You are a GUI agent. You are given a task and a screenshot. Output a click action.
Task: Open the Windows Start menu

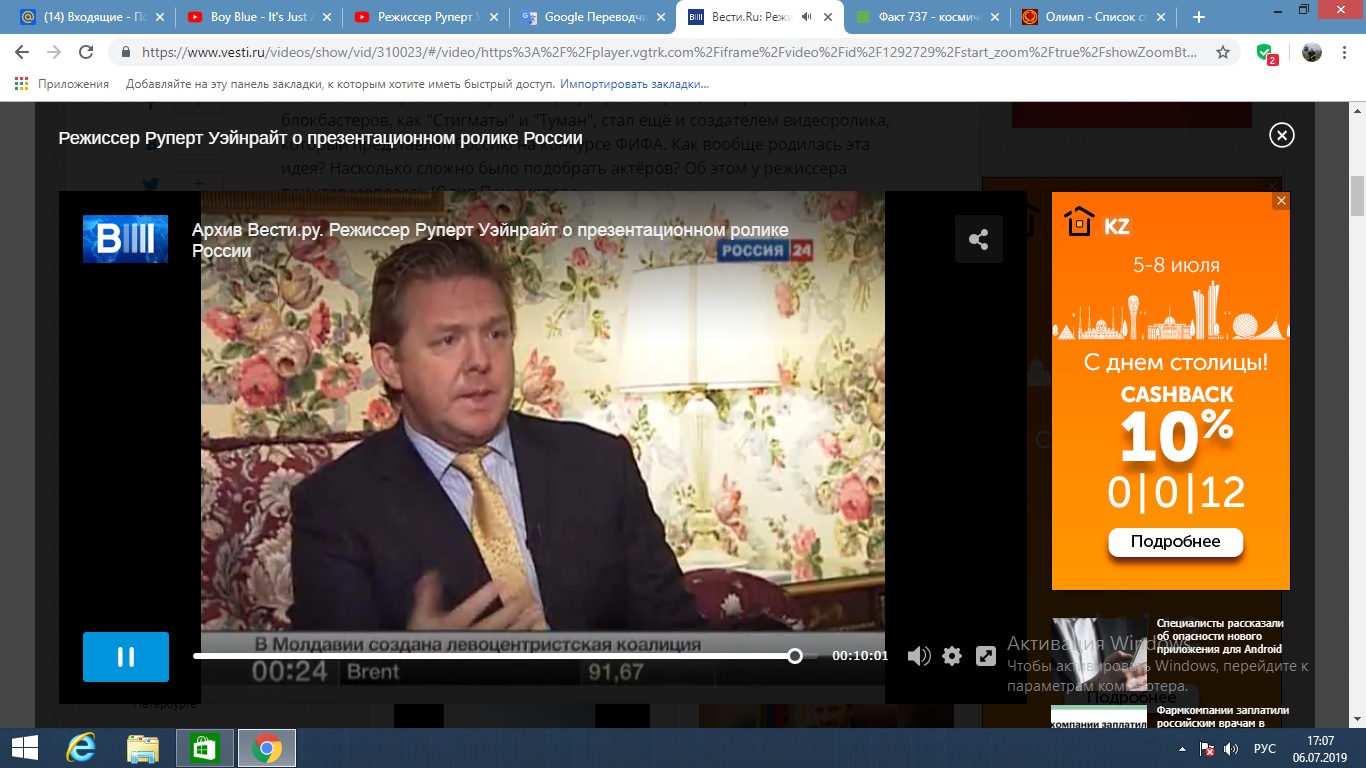[24, 747]
